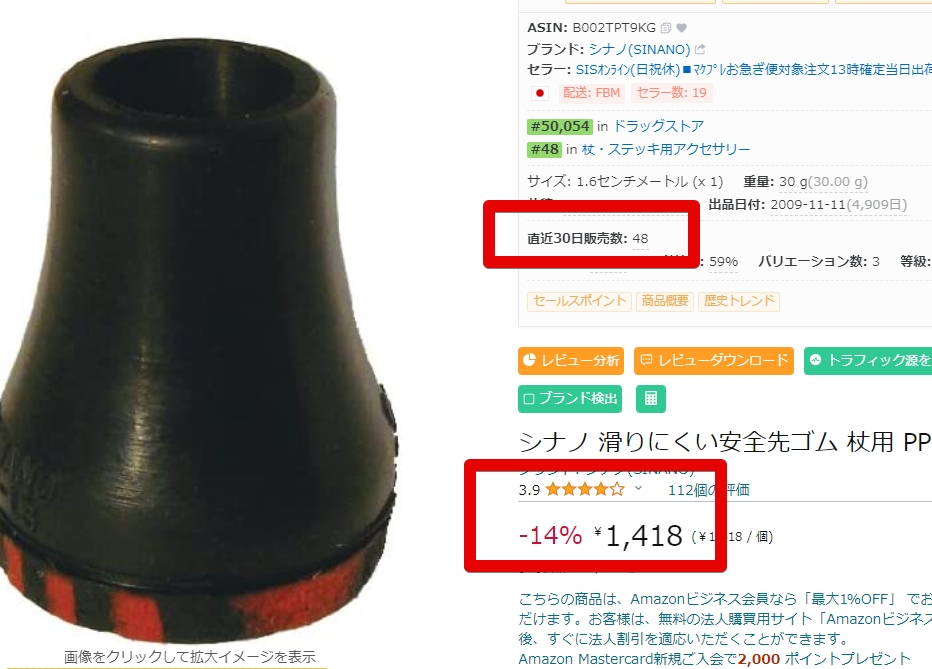Copy the ASIN with the copy icon
932x669 pixels.
pyautogui.click(x=666, y=28)
